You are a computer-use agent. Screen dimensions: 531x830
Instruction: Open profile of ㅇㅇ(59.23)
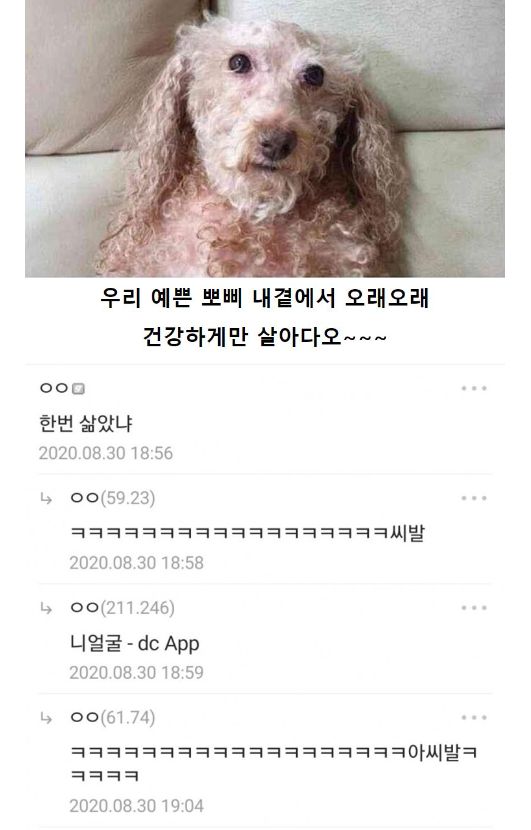(x=113, y=498)
